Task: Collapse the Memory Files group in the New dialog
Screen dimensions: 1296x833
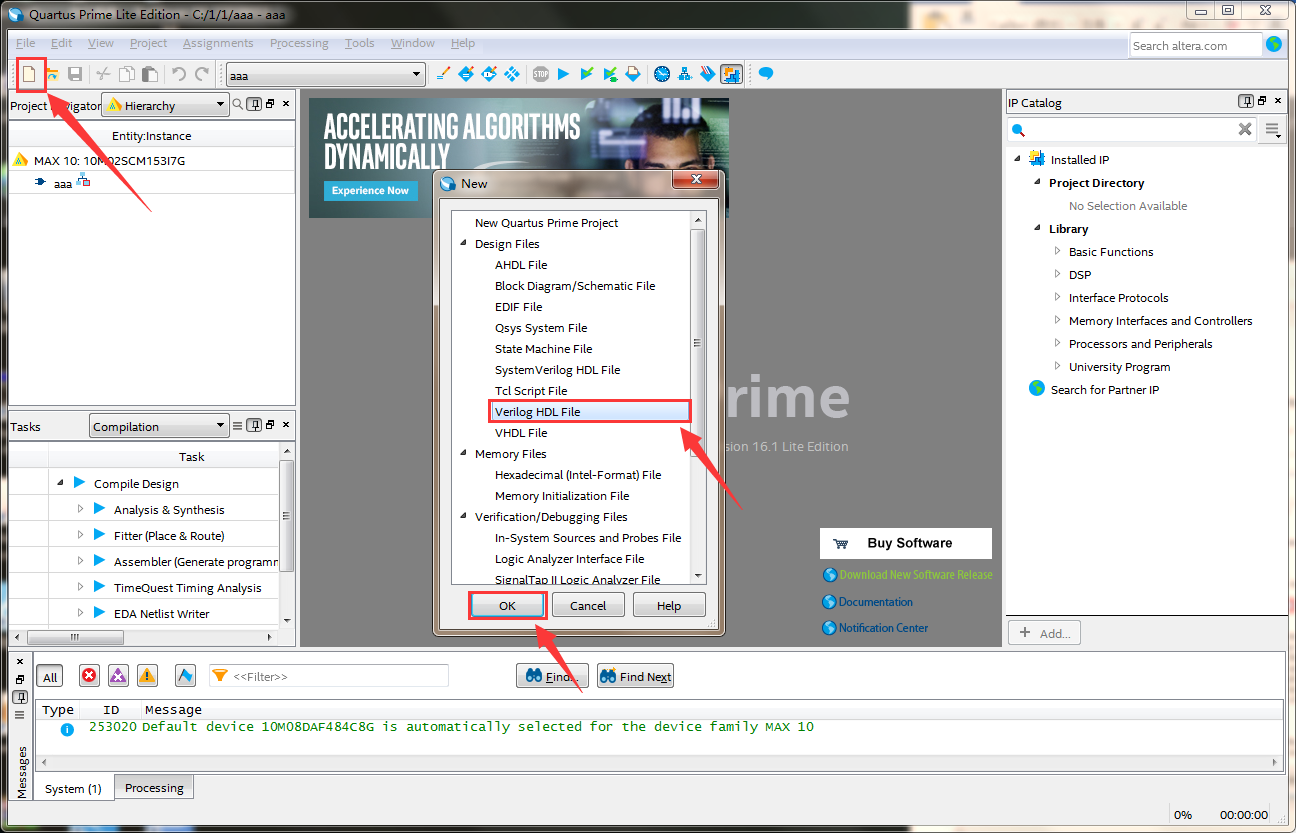Action: pos(463,454)
